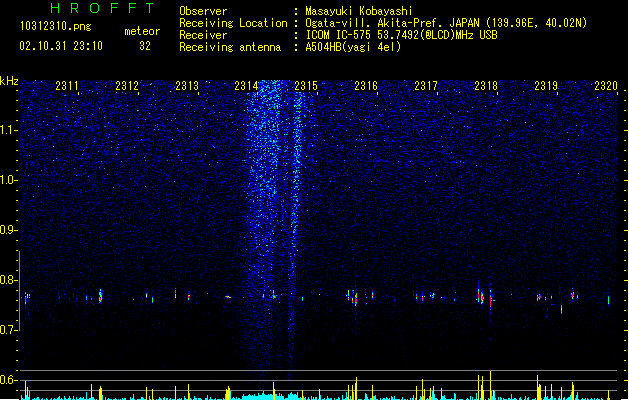629x400 pixels.
Task: Click the 1.0 kHz axis tick label
Action: tap(9, 180)
